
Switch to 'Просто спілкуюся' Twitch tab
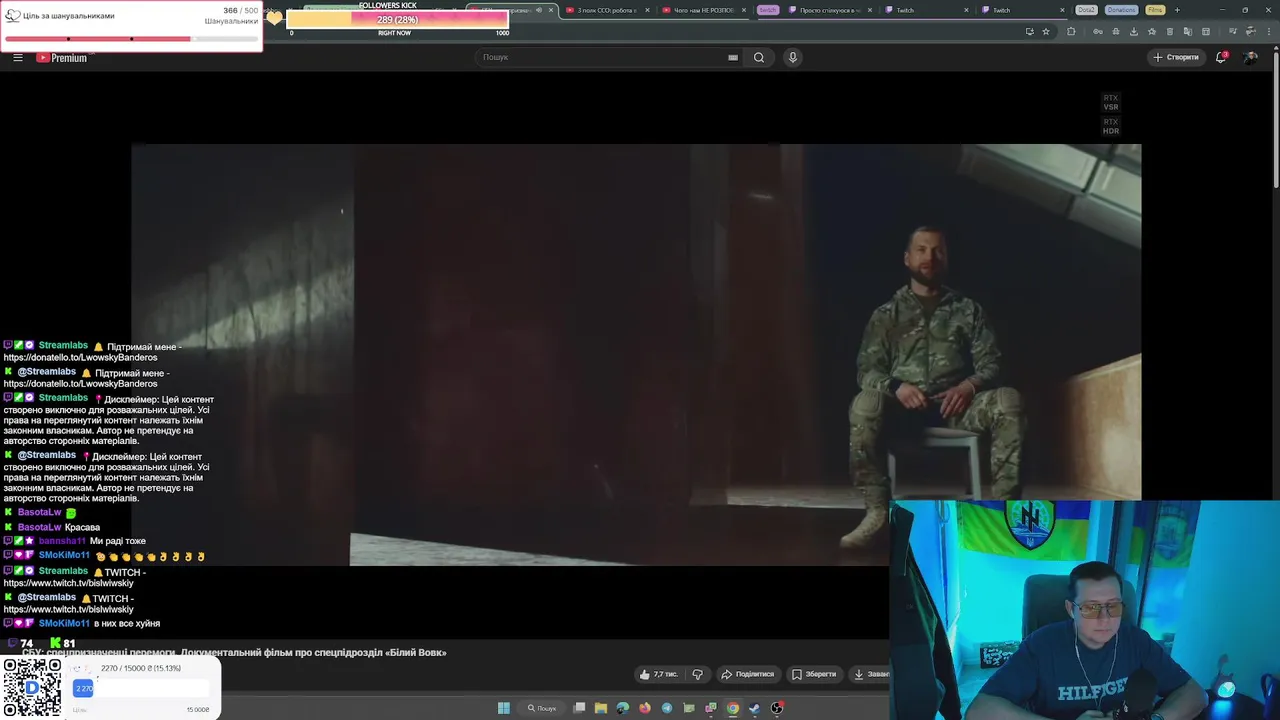coord(830,10)
